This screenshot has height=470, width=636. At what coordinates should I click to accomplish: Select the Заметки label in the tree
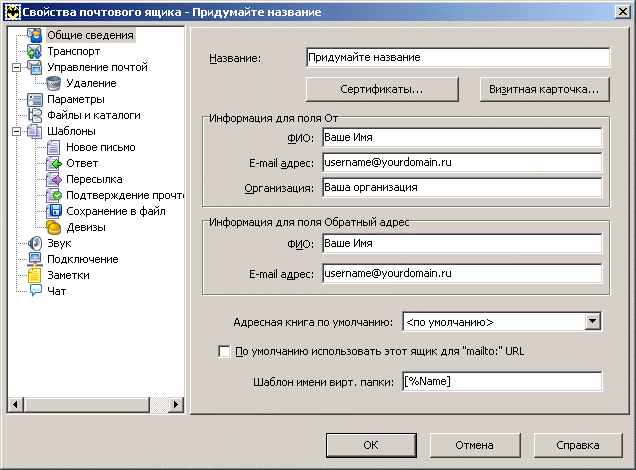[x=68, y=275]
